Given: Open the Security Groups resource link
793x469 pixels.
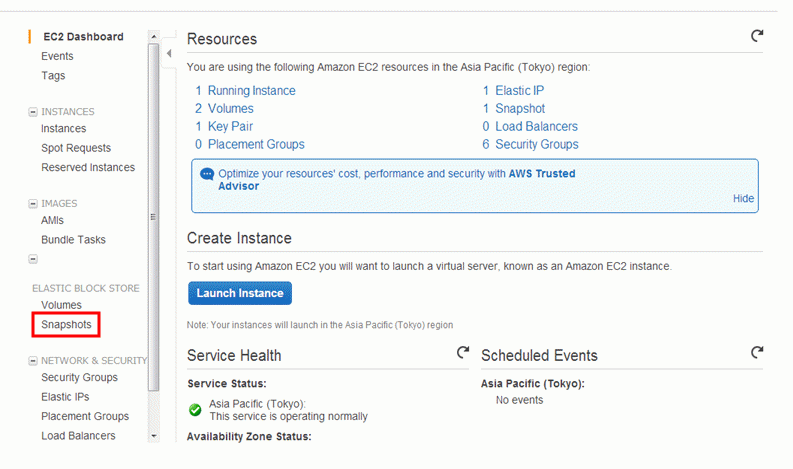Looking at the screenshot, I should click(x=537, y=144).
